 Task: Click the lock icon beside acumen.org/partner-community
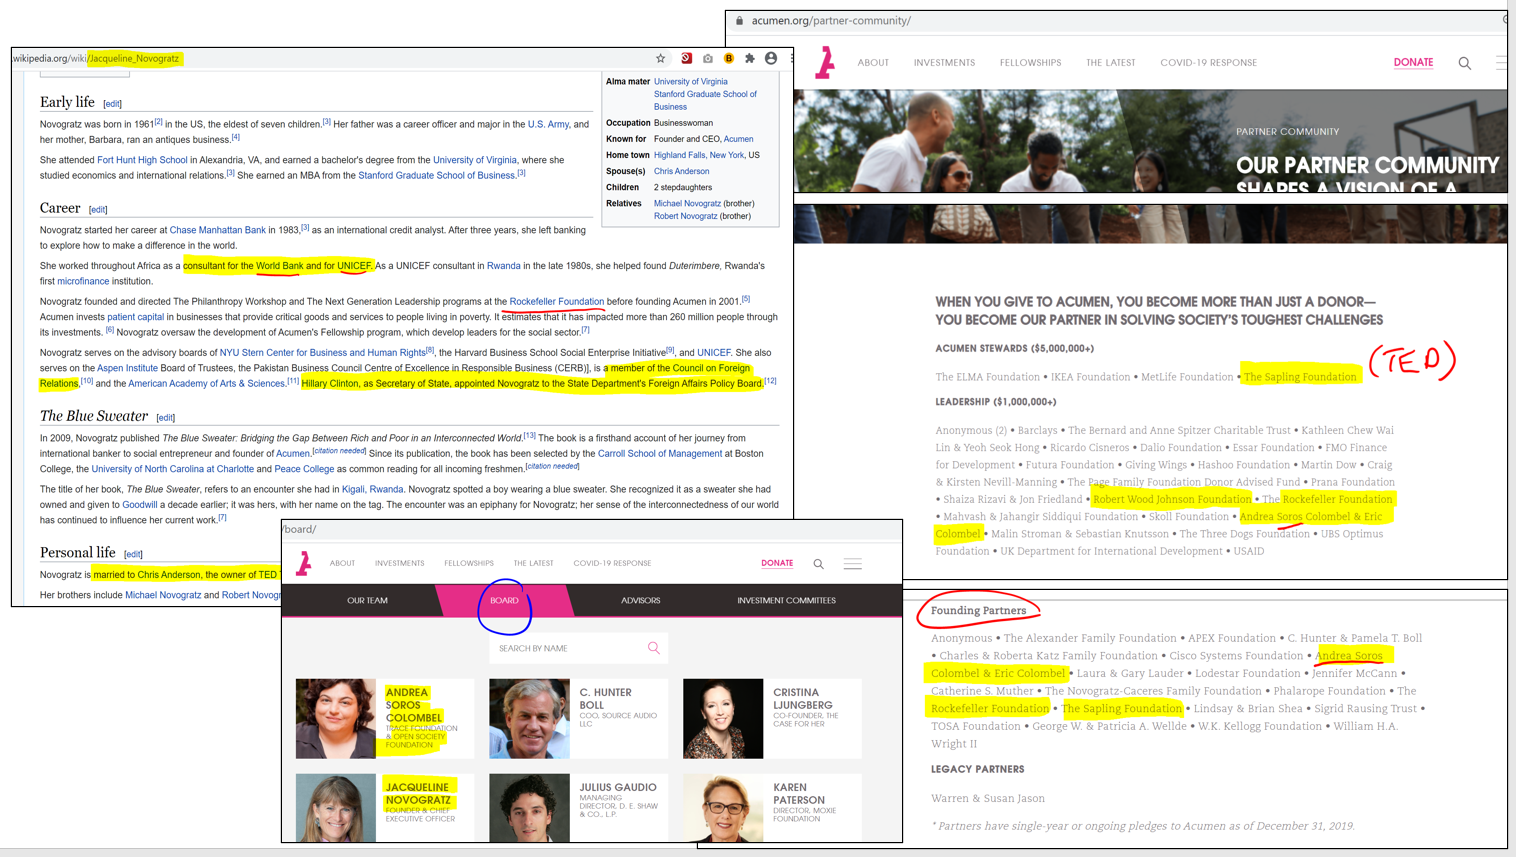[x=740, y=20]
